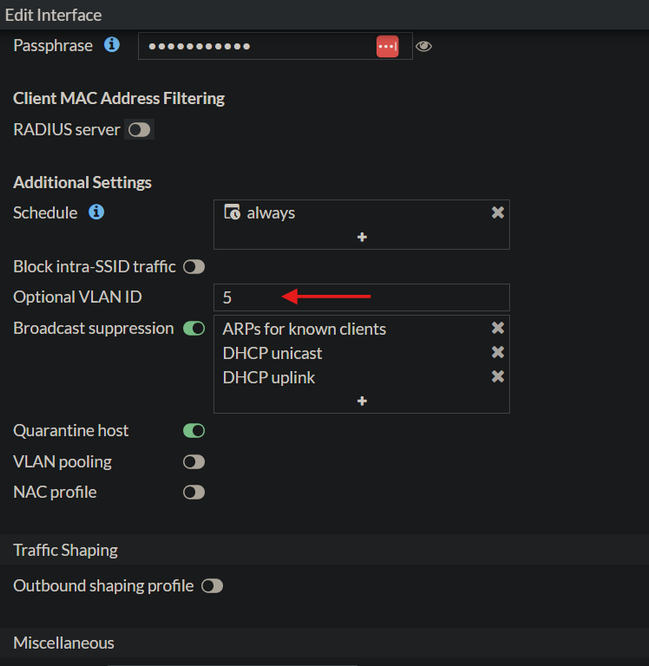Screen dimensions: 649x666
Task: Enable Block intra-SSID traffic
Action: pos(194,267)
